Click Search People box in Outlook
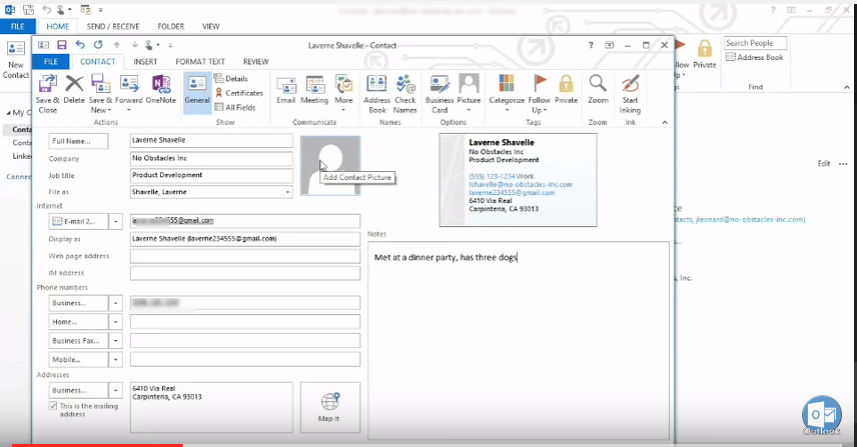Image resolution: width=857 pixels, height=447 pixels. pyautogui.click(x=755, y=43)
